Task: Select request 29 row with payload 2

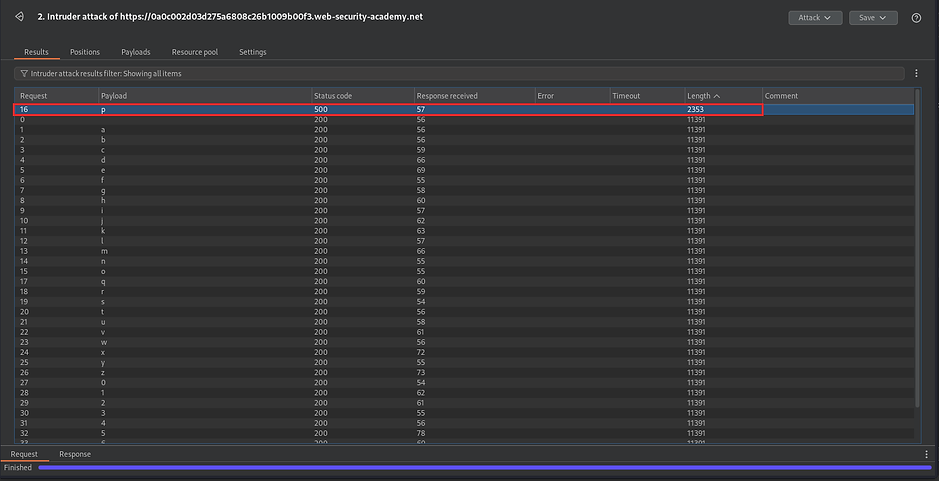Action: (465, 403)
